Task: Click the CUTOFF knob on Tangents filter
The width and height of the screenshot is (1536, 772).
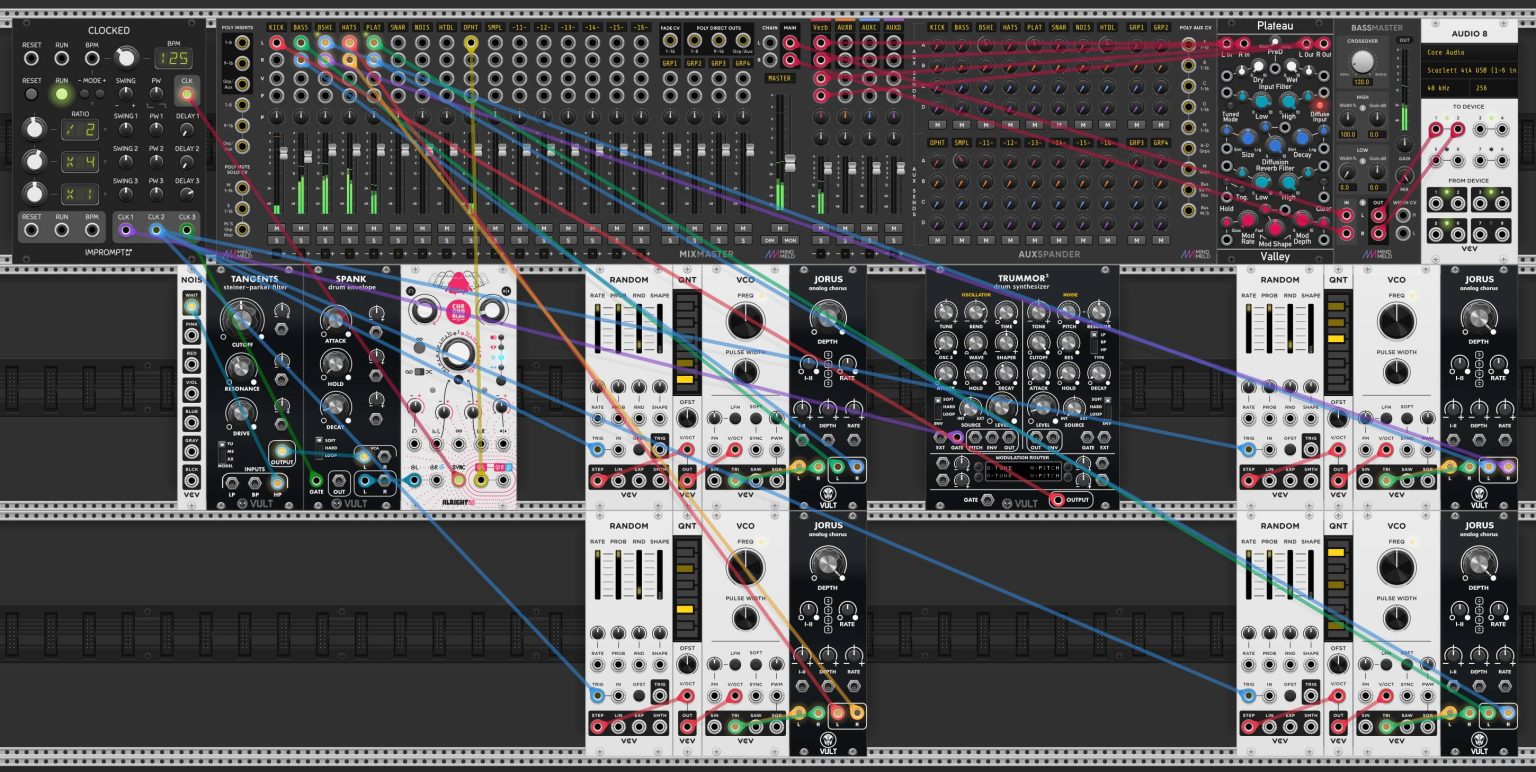Action: pos(240,320)
